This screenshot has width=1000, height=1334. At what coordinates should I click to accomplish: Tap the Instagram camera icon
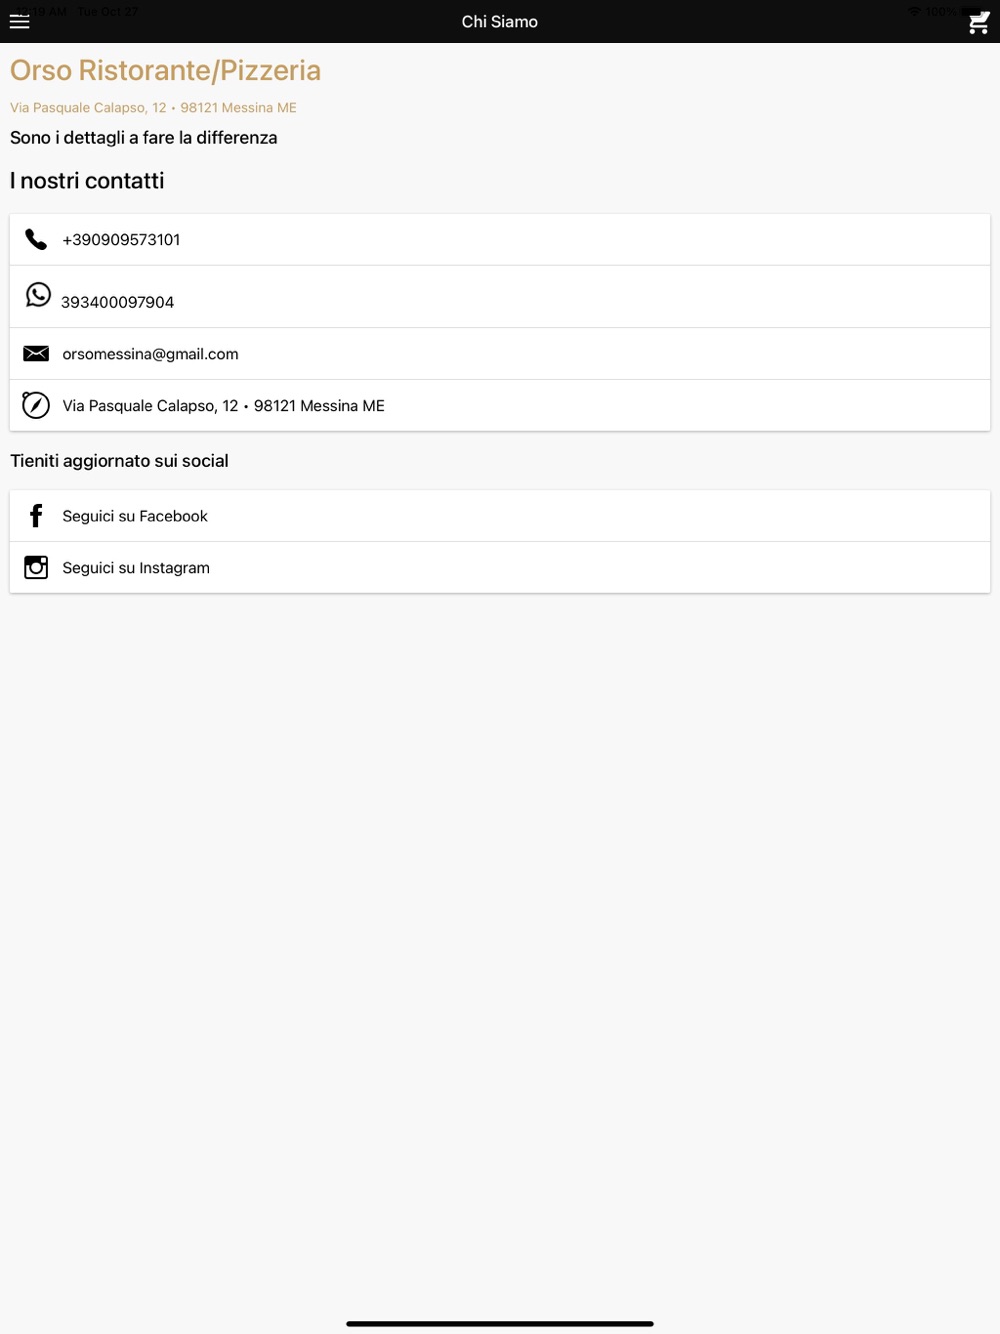36,567
